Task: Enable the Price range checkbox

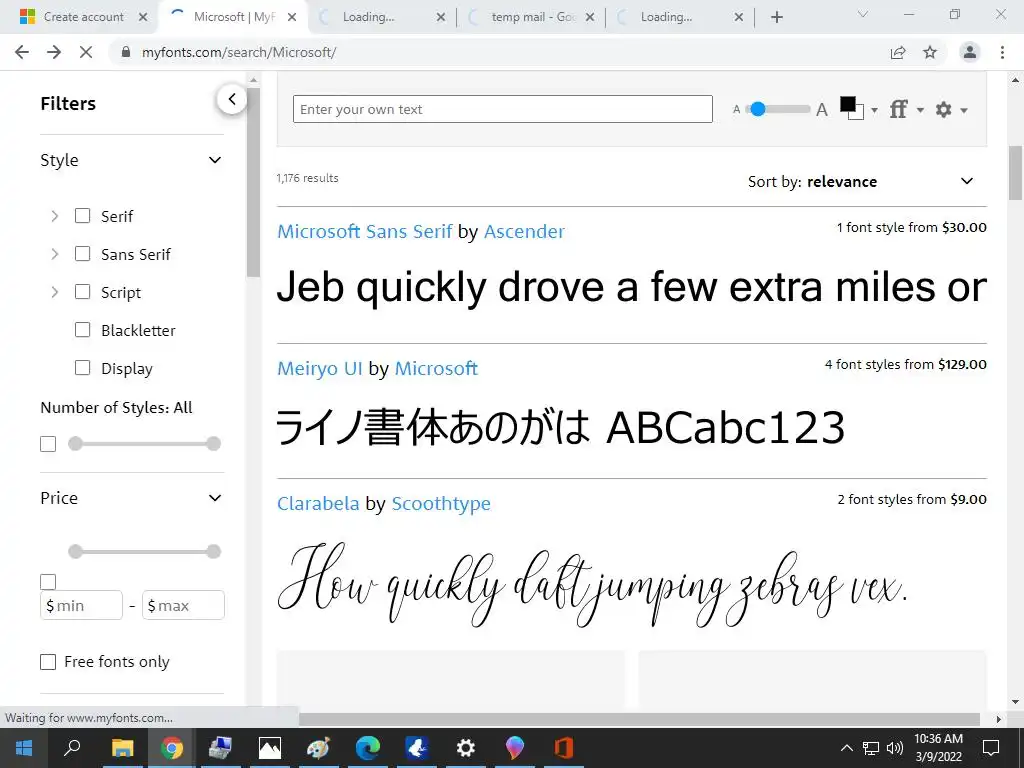Action: (48, 581)
